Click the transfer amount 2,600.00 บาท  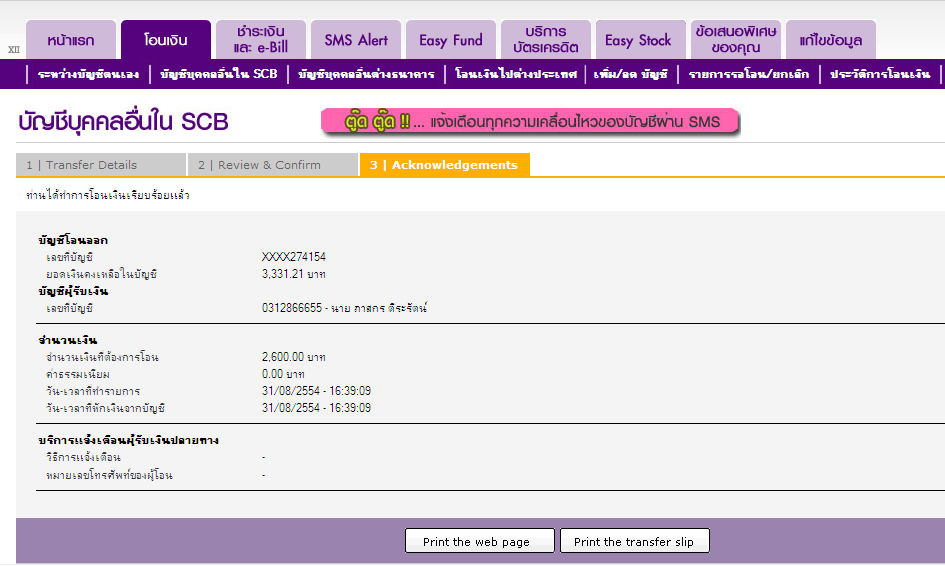pos(294,357)
